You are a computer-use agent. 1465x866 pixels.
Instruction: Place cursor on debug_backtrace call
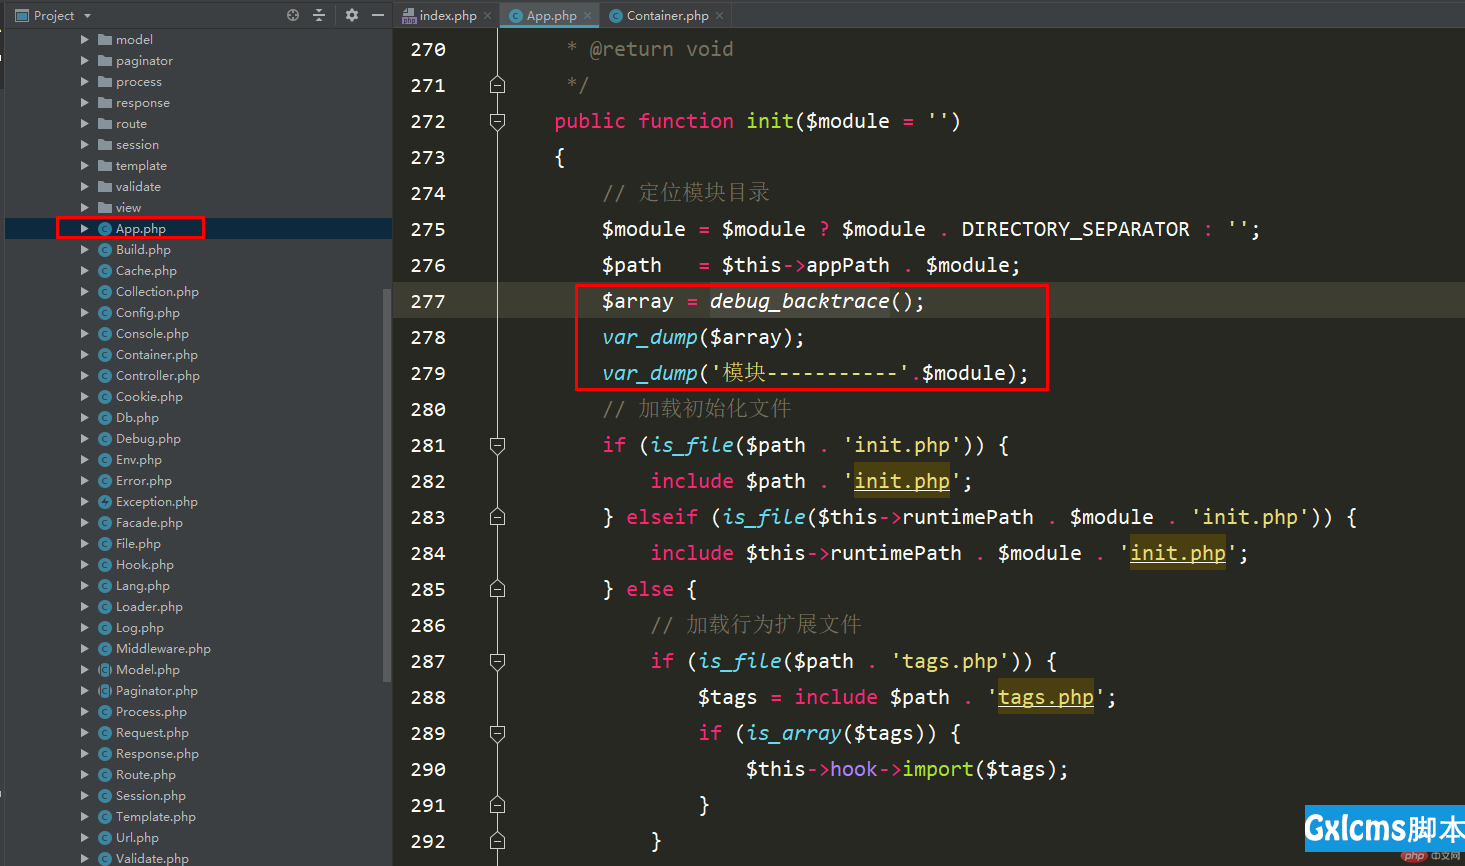(x=799, y=301)
